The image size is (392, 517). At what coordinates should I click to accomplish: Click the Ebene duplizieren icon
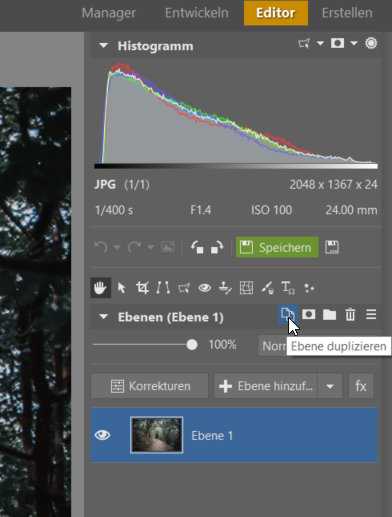click(x=288, y=314)
